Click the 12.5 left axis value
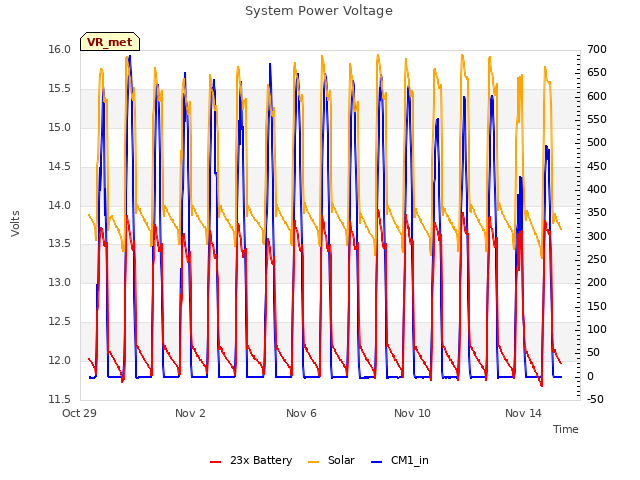Viewport: 640px width, 480px height. (x=60, y=321)
